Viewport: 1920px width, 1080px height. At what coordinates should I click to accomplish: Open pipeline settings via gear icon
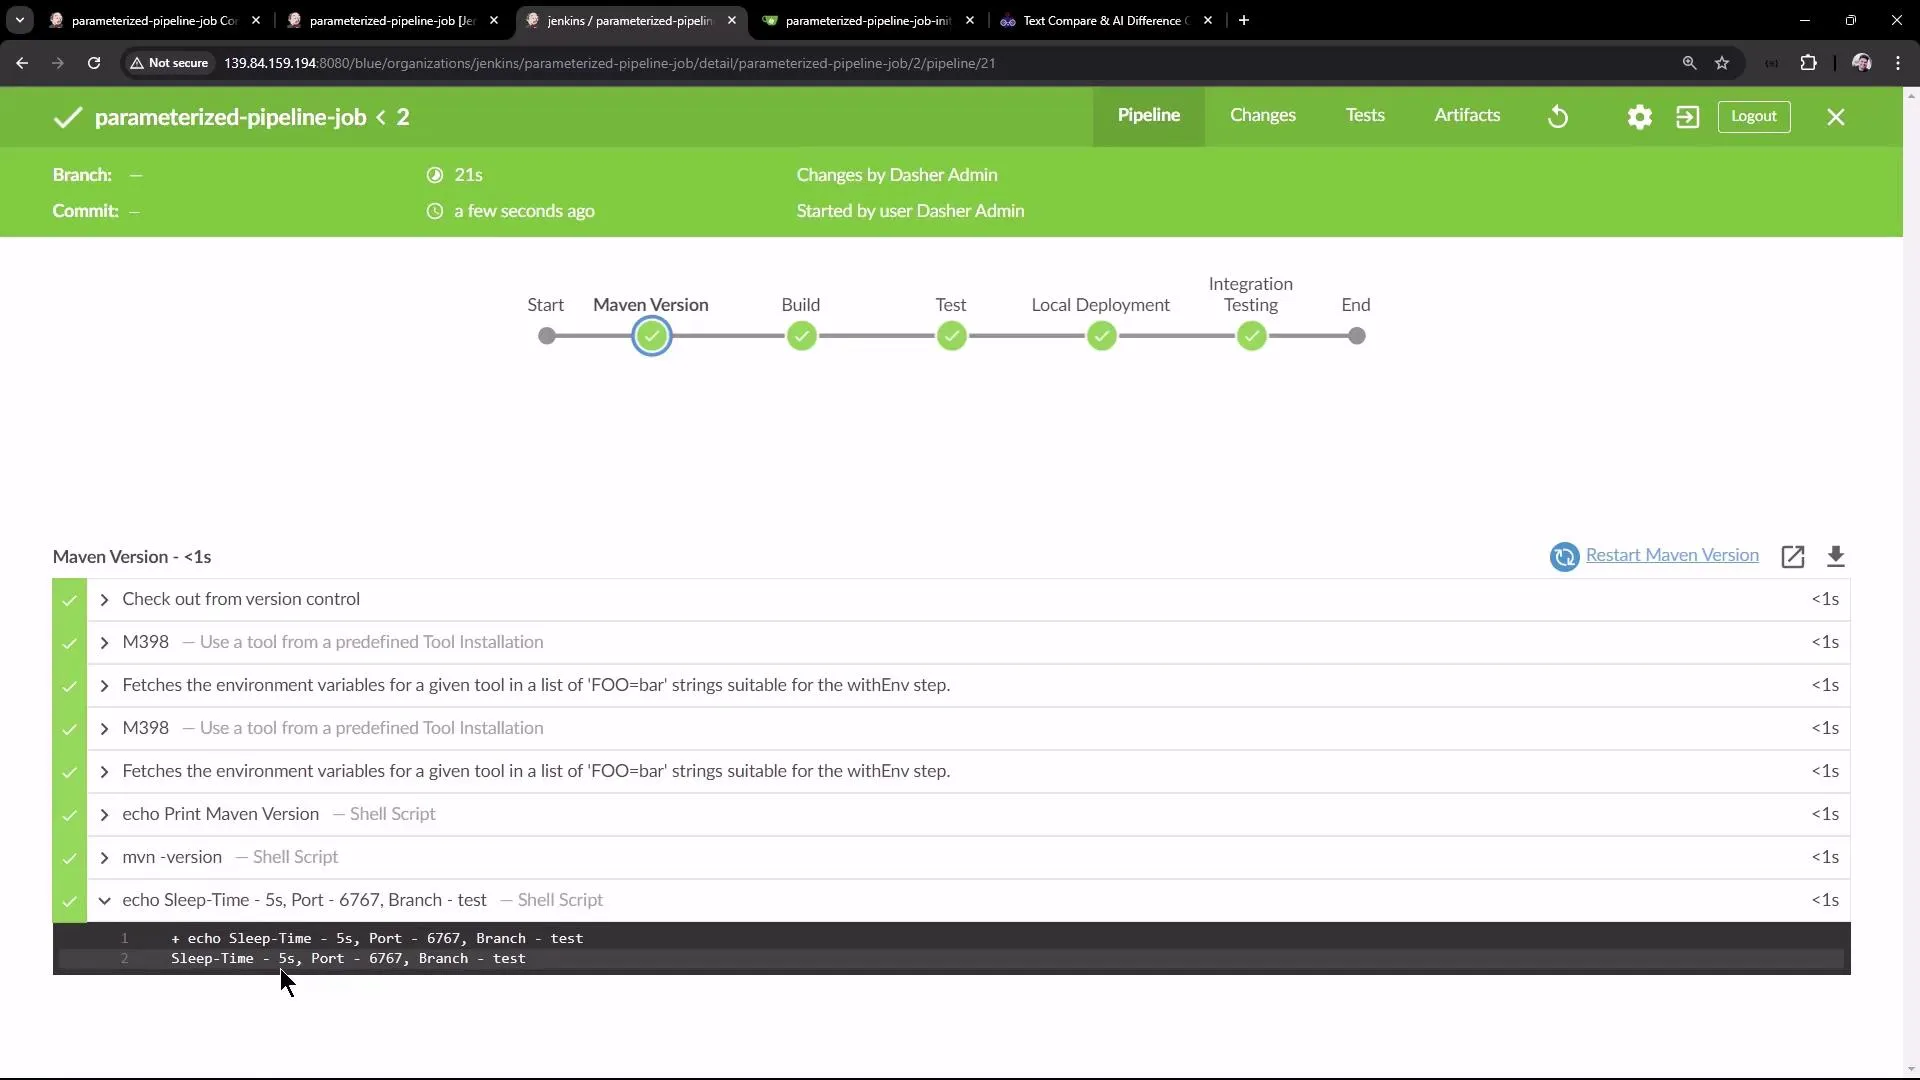pos(1640,116)
